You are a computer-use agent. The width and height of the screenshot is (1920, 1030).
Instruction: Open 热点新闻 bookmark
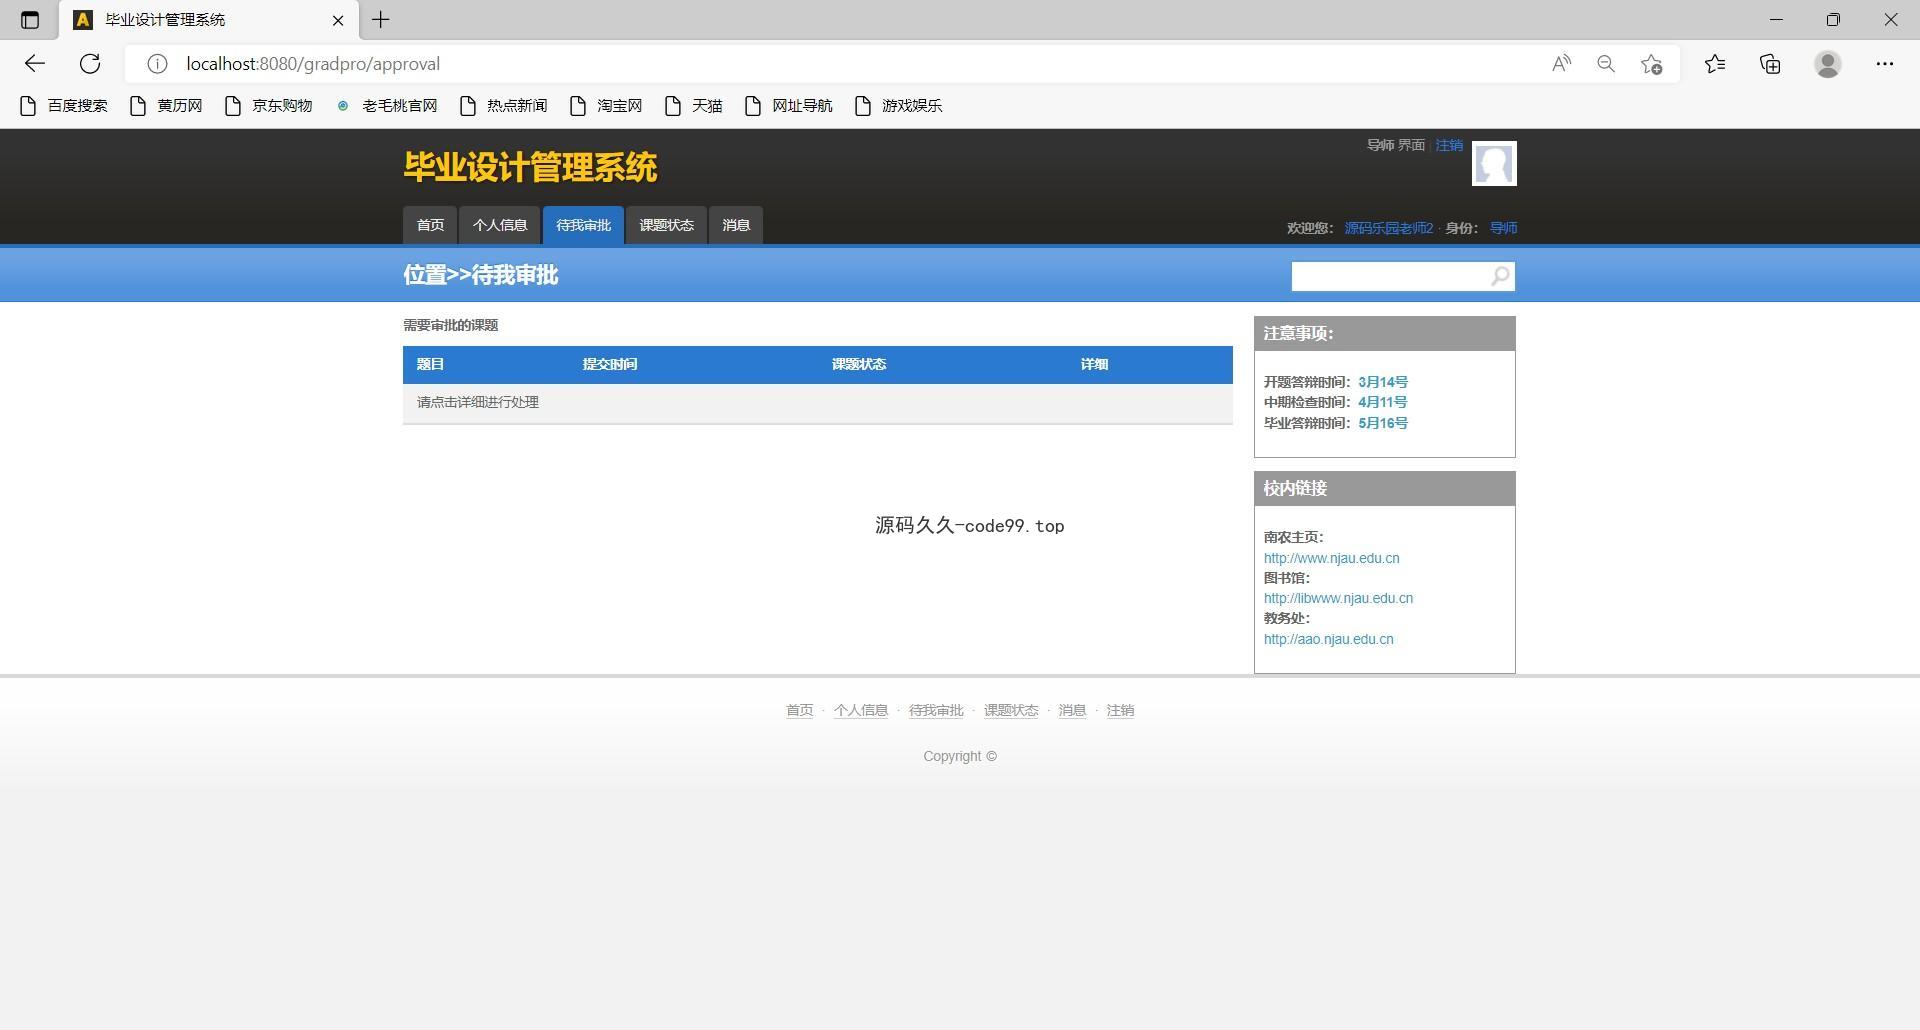tap(504, 106)
